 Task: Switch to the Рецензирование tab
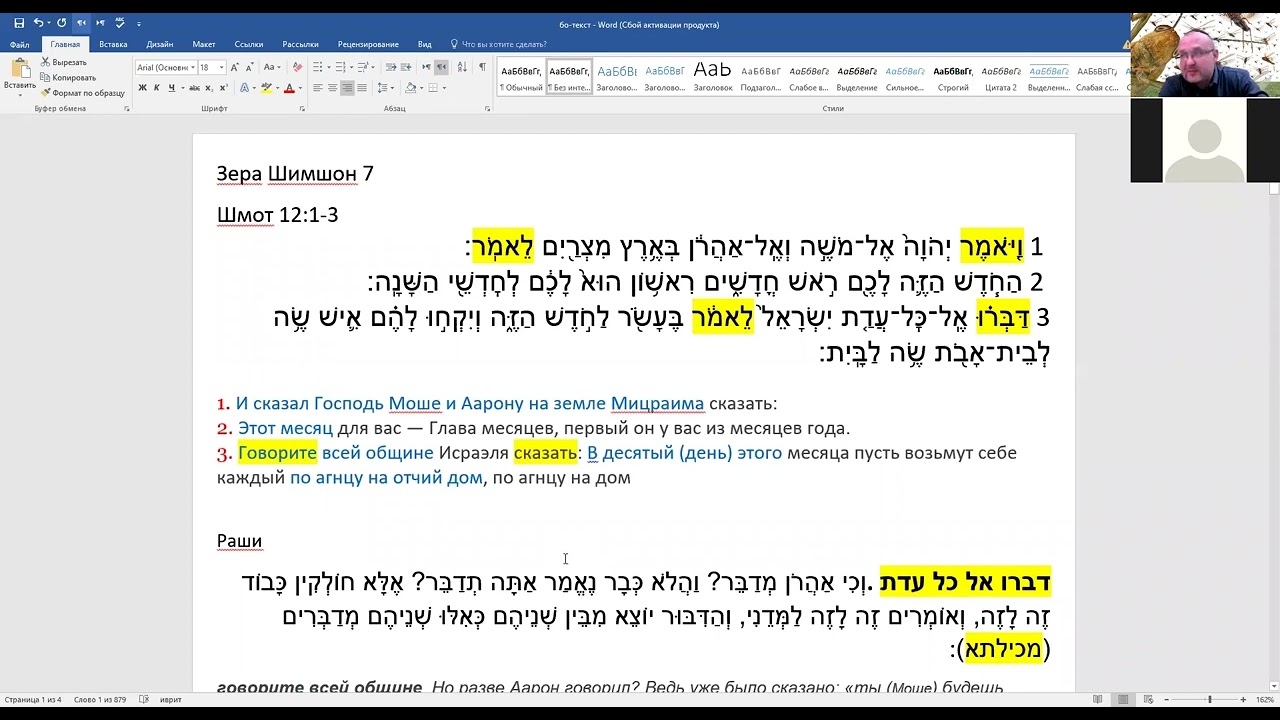pyautogui.click(x=368, y=44)
